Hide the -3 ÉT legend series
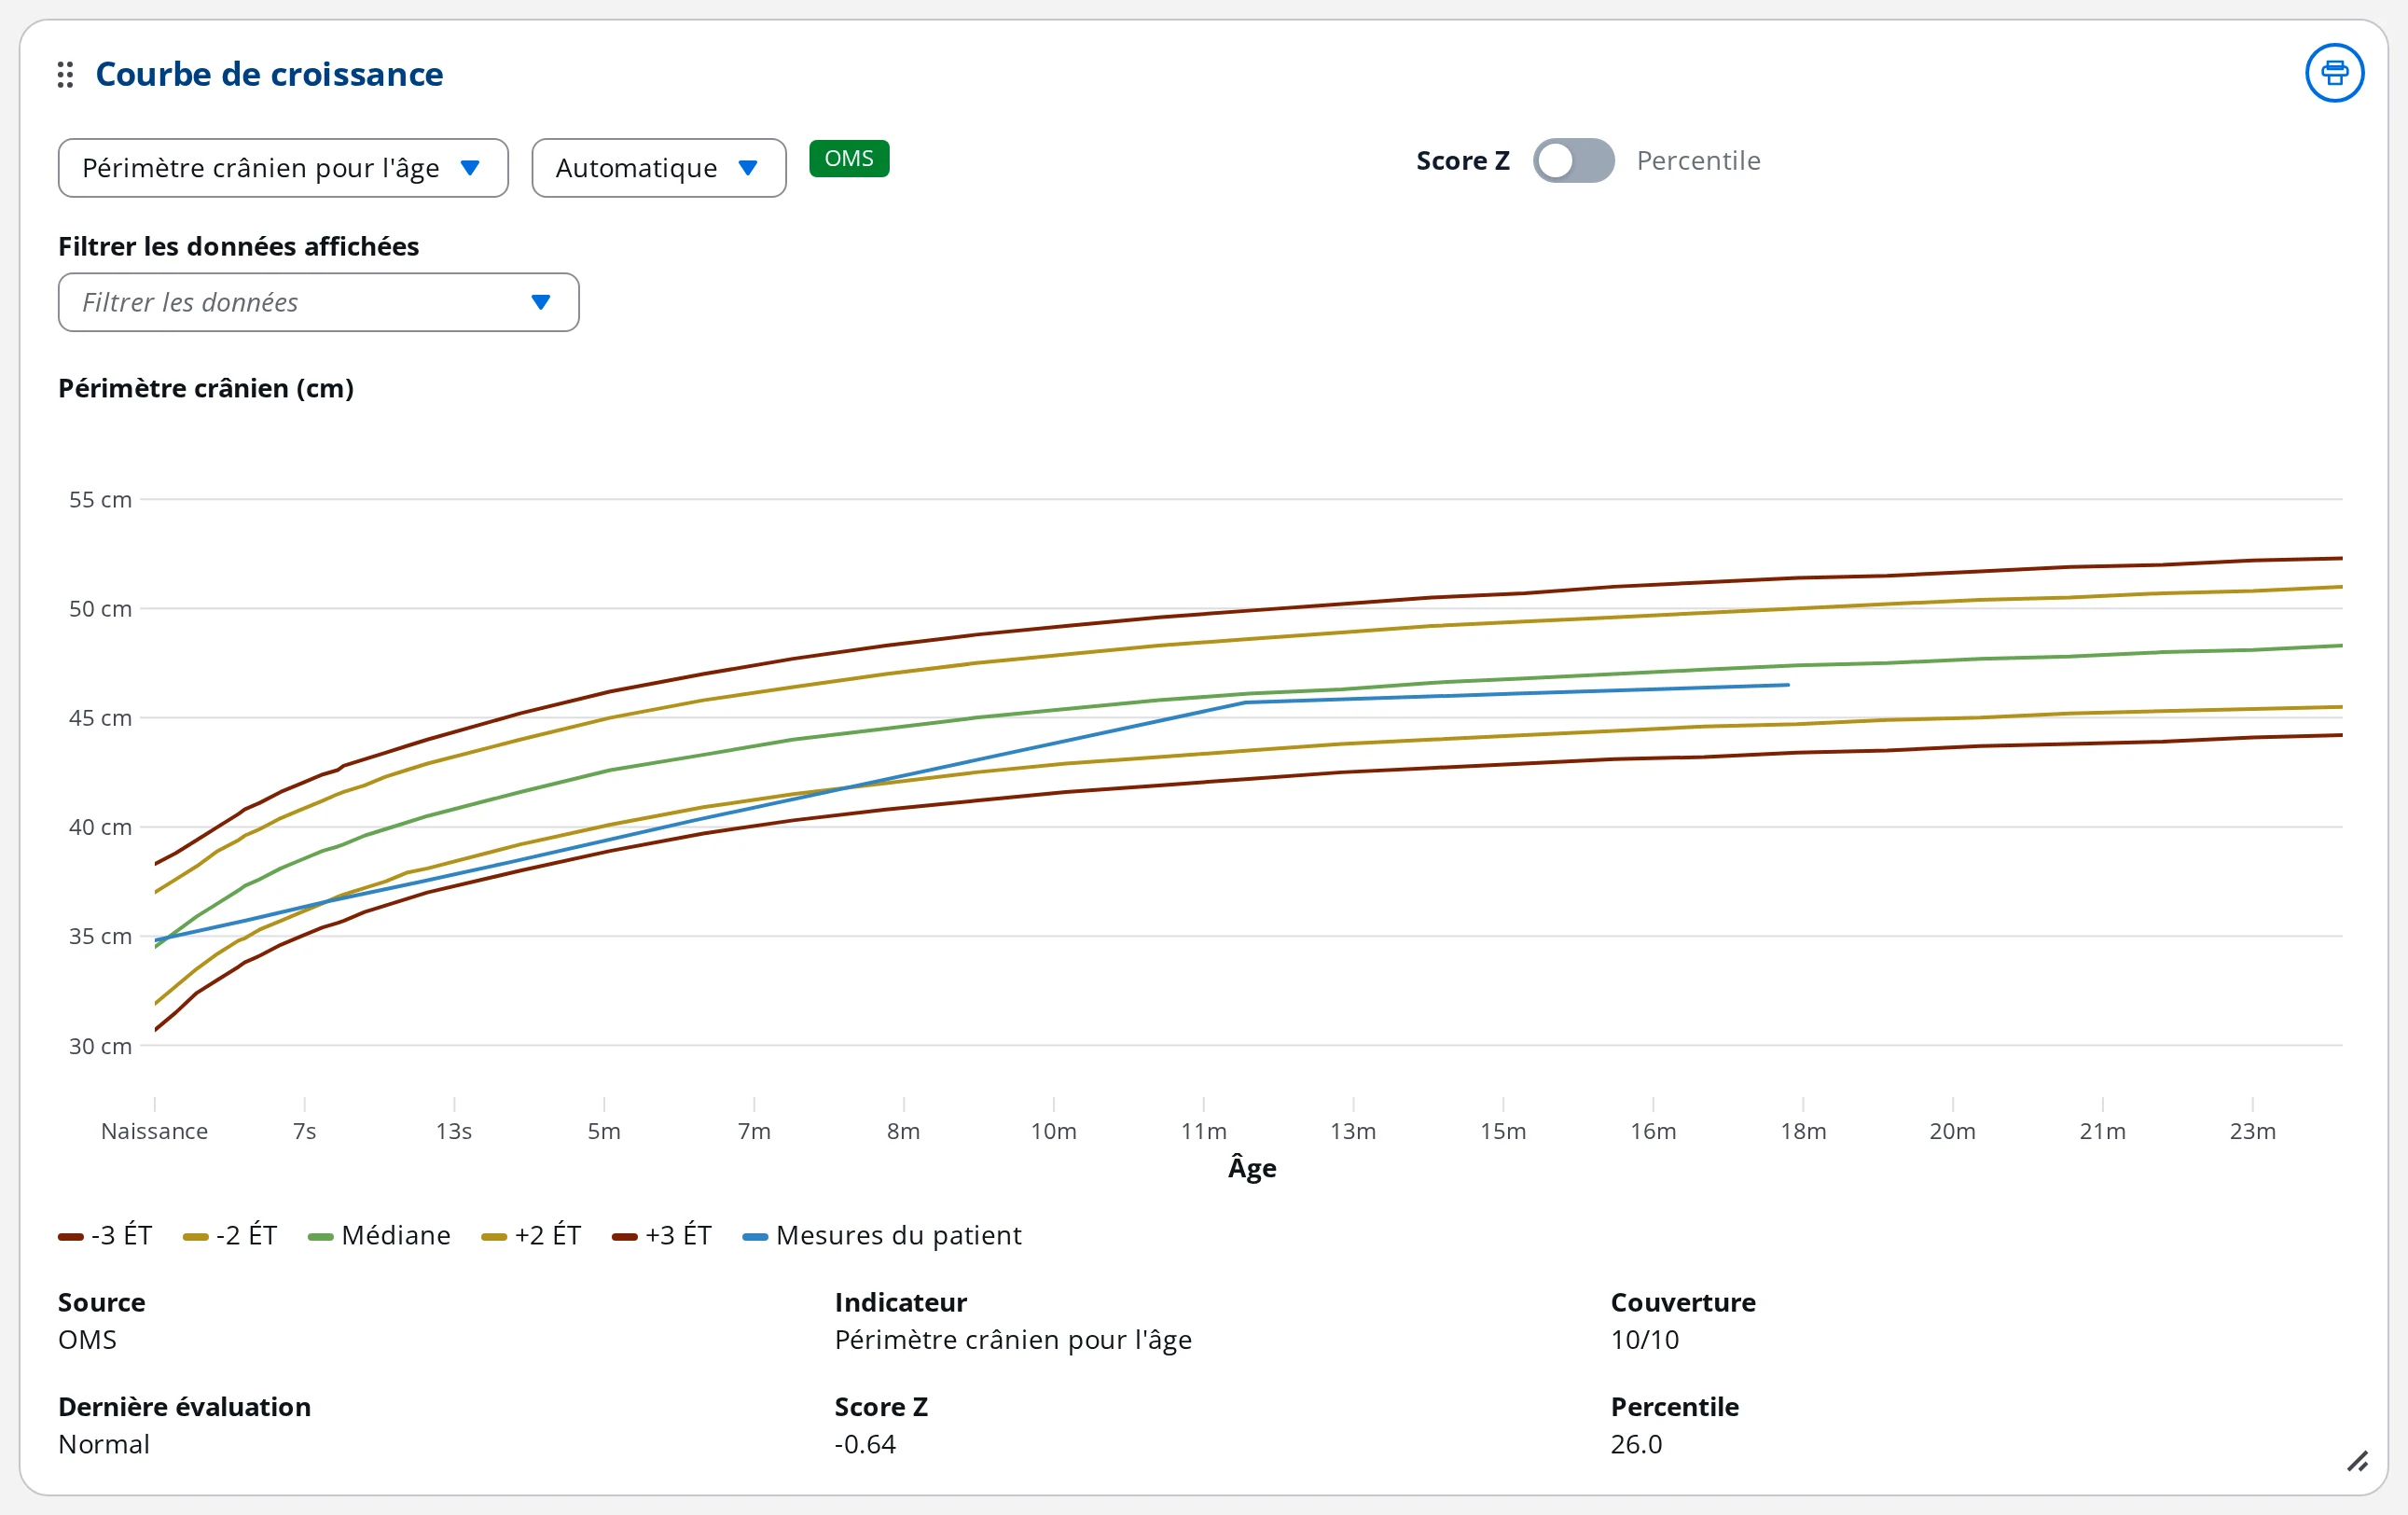Image resolution: width=2408 pixels, height=1515 pixels. click(105, 1235)
